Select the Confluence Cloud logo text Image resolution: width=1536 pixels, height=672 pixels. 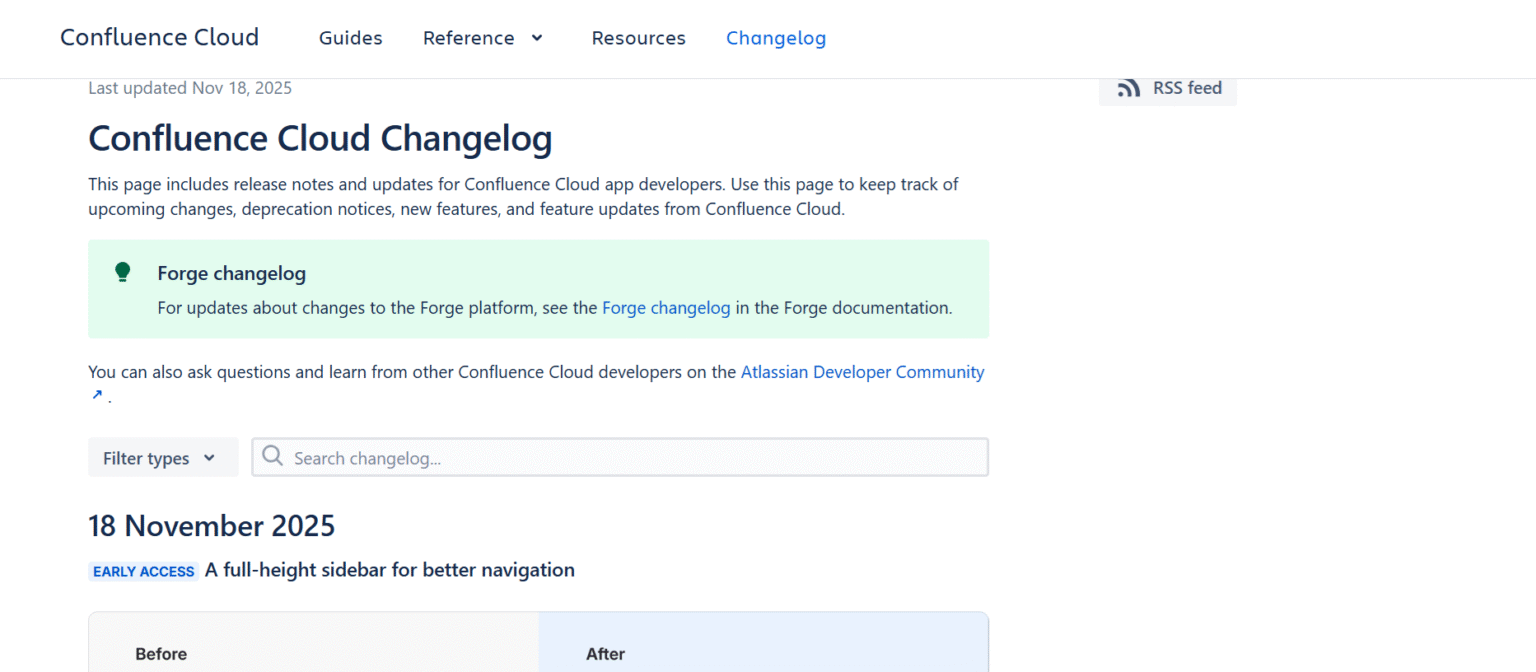pyautogui.click(x=159, y=37)
